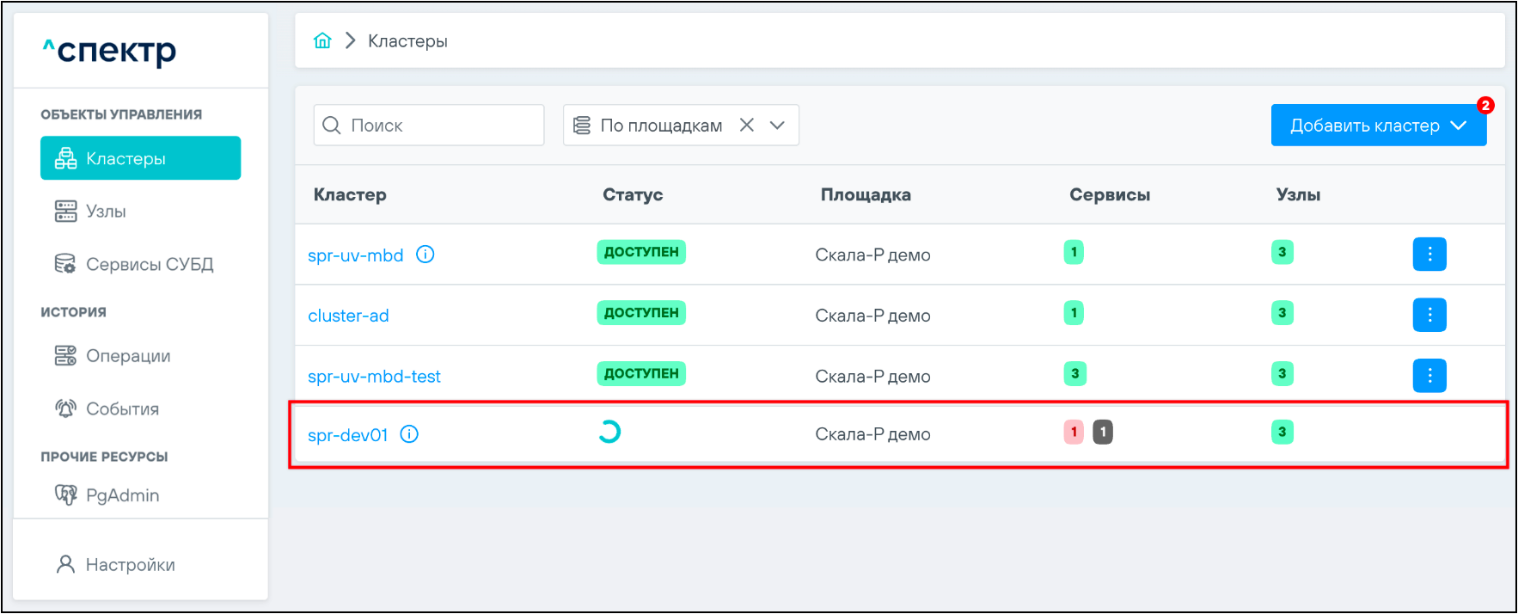Viewport: 1518px width, 614px height.
Task: Open the cluster-ad cluster link
Action: (x=348, y=316)
